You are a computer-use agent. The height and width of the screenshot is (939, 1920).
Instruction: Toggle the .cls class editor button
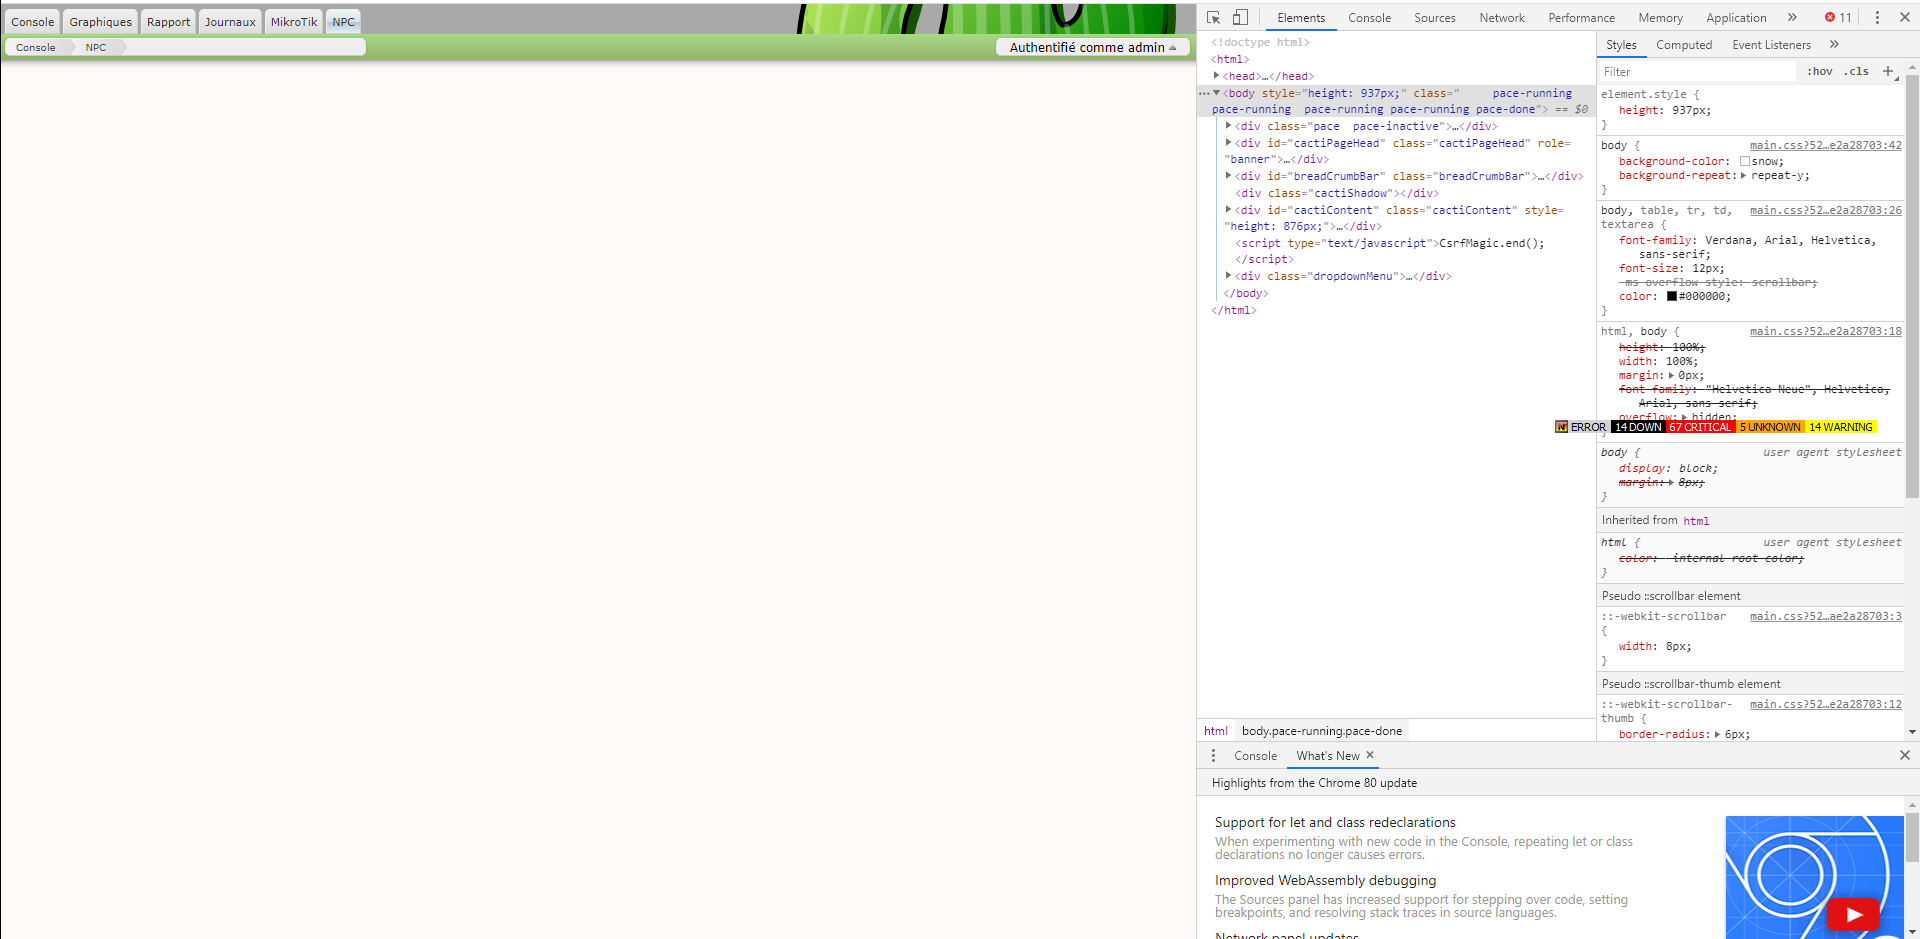(x=1856, y=71)
